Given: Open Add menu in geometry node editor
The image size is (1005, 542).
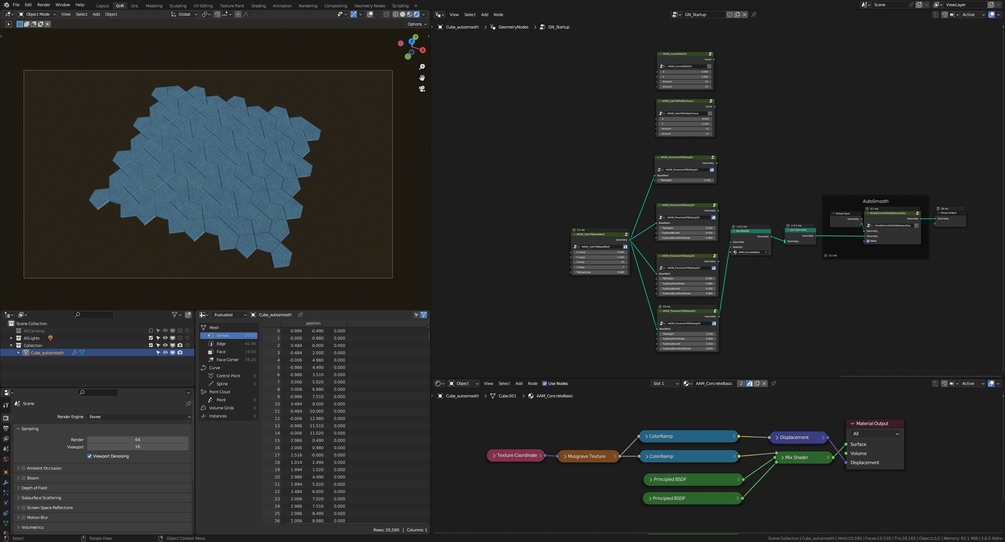Looking at the screenshot, I should tap(485, 14).
